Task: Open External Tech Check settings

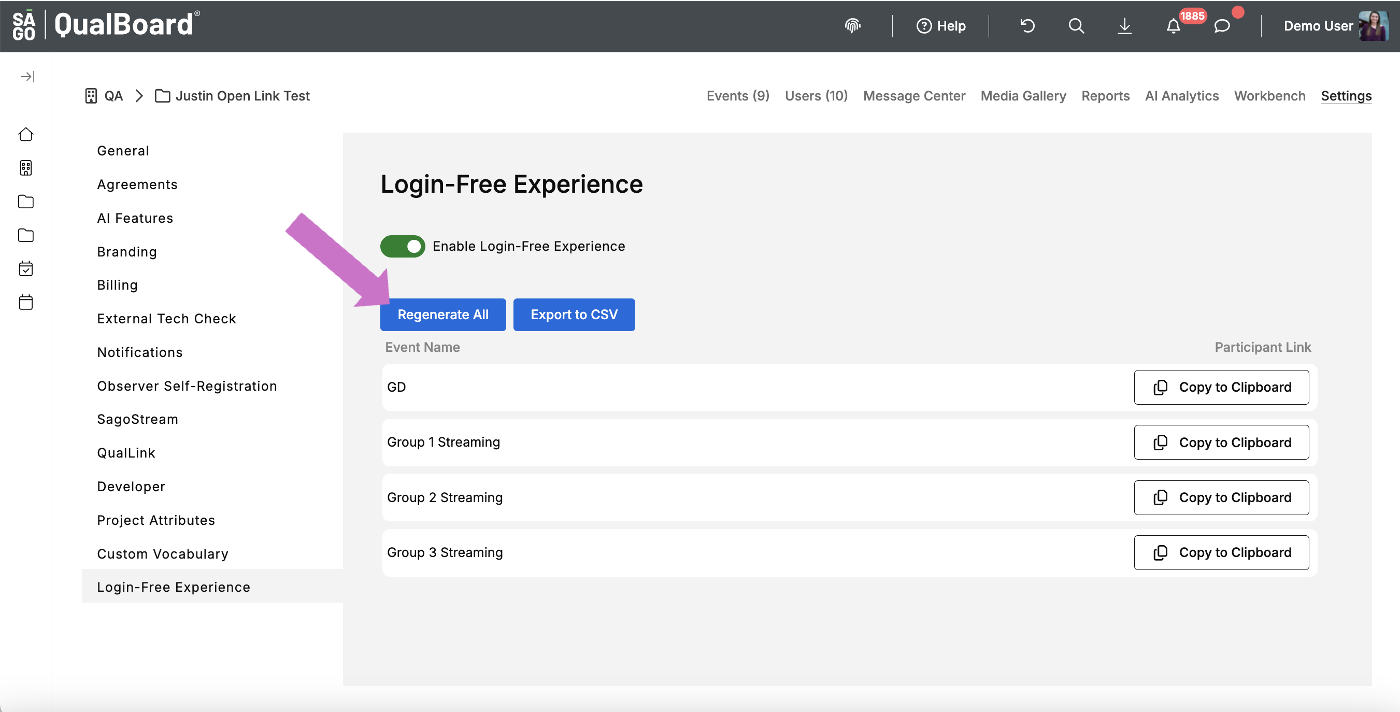Action: tap(166, 319)
